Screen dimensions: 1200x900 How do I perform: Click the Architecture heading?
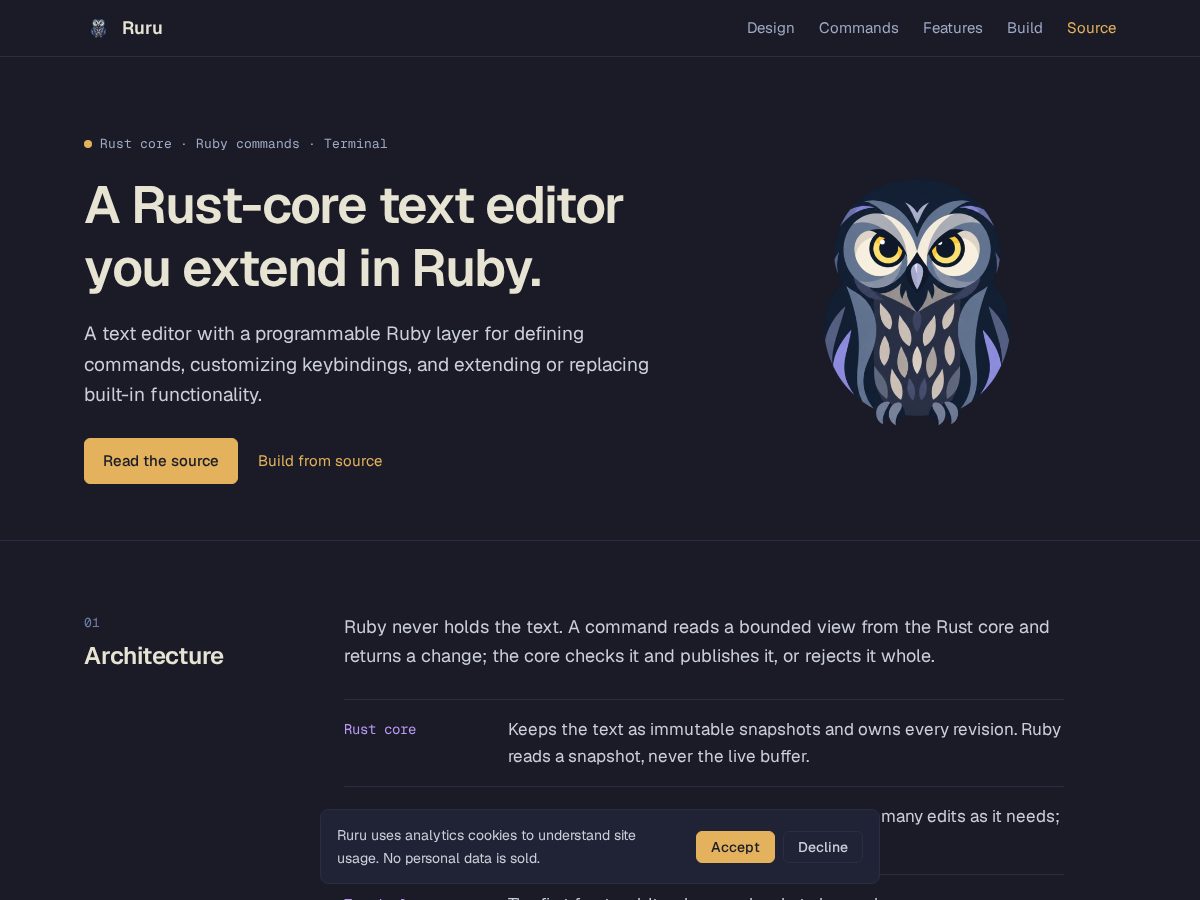click(154, 656)
